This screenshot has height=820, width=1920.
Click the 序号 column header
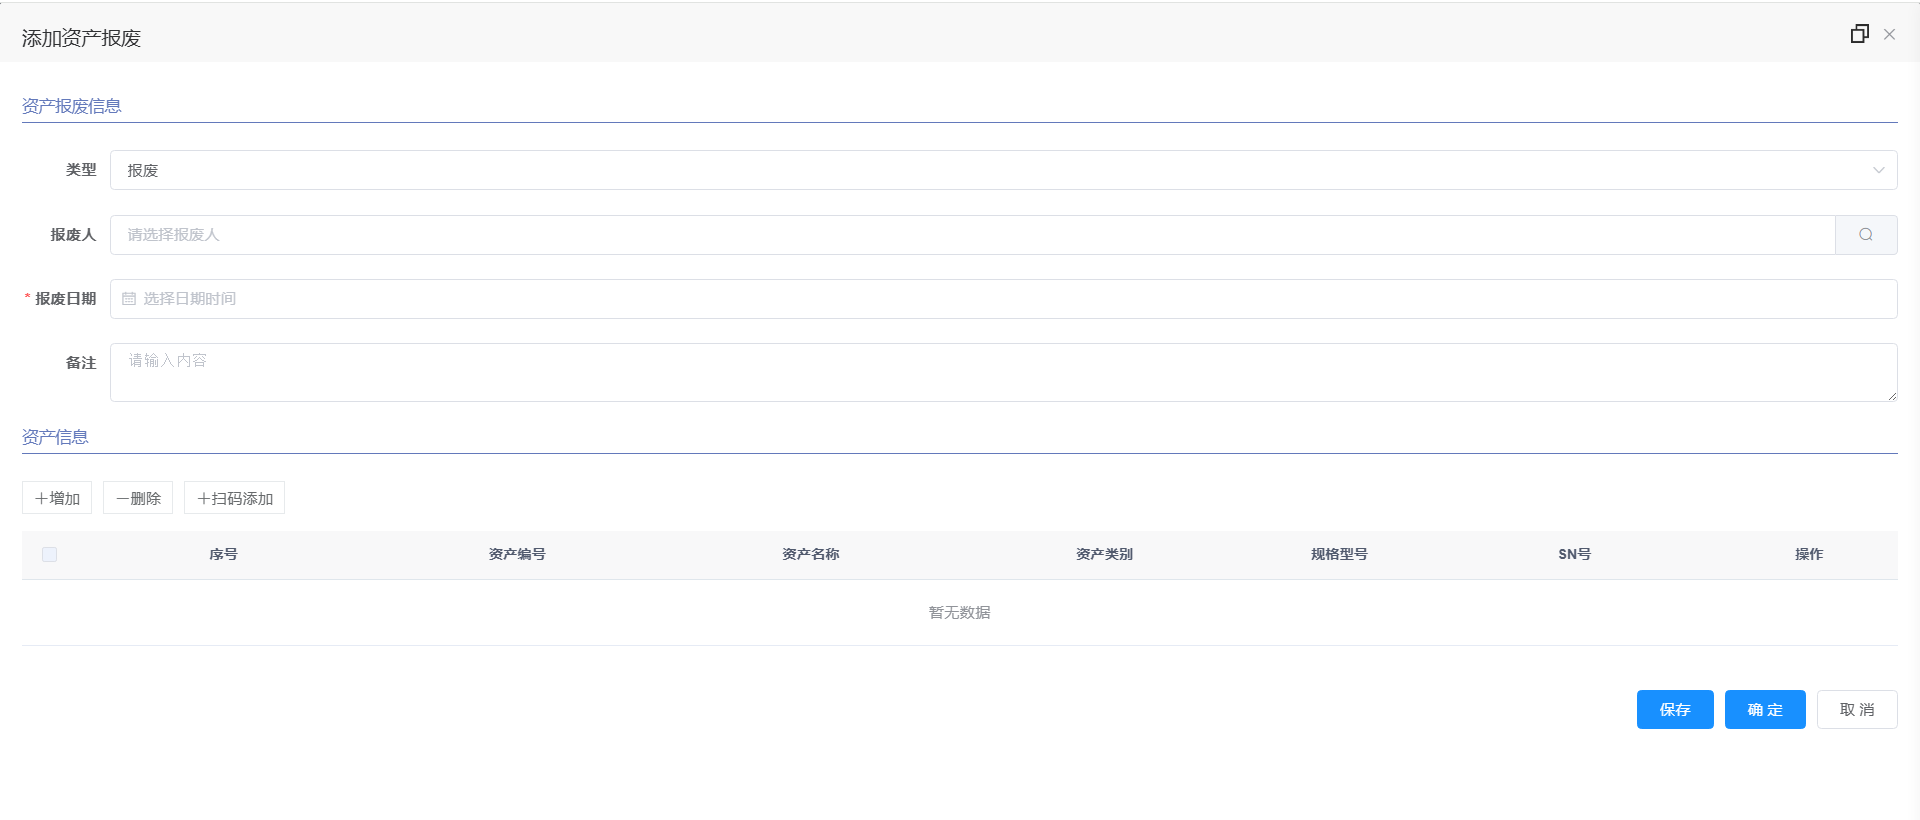pyautogui.click(x=223, y=555)
